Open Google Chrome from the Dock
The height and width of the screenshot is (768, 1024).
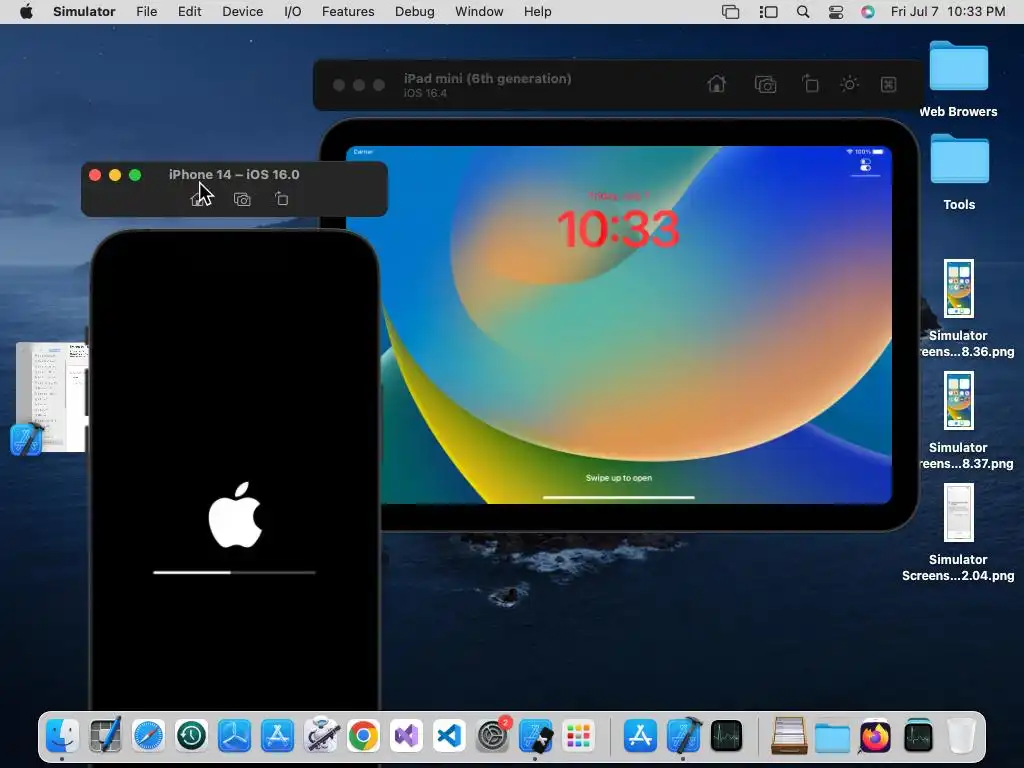(x=363, y=736)
